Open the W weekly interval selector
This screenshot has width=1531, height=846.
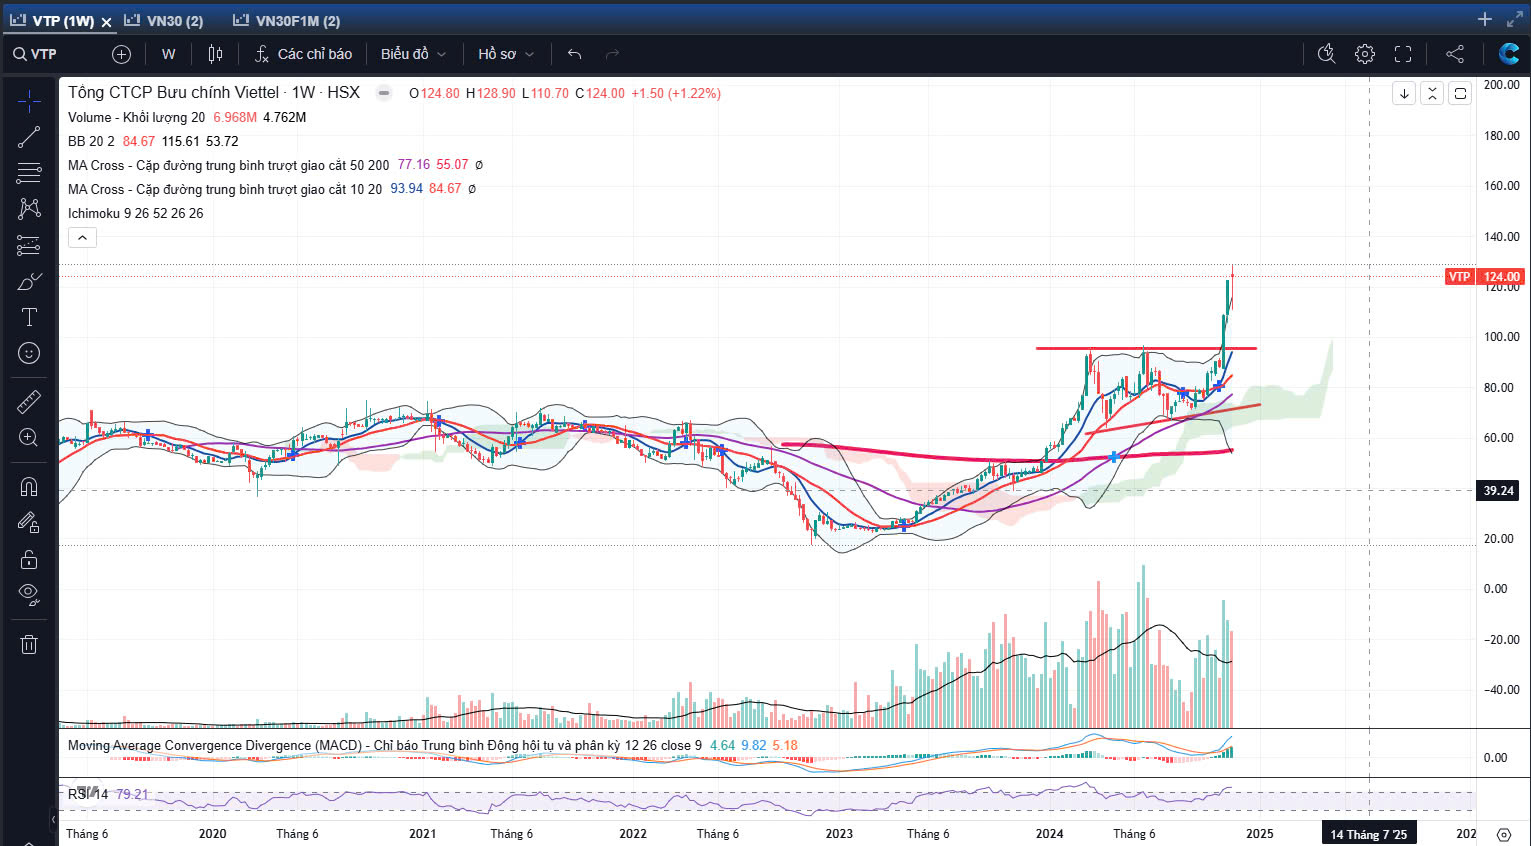point(168,54)
